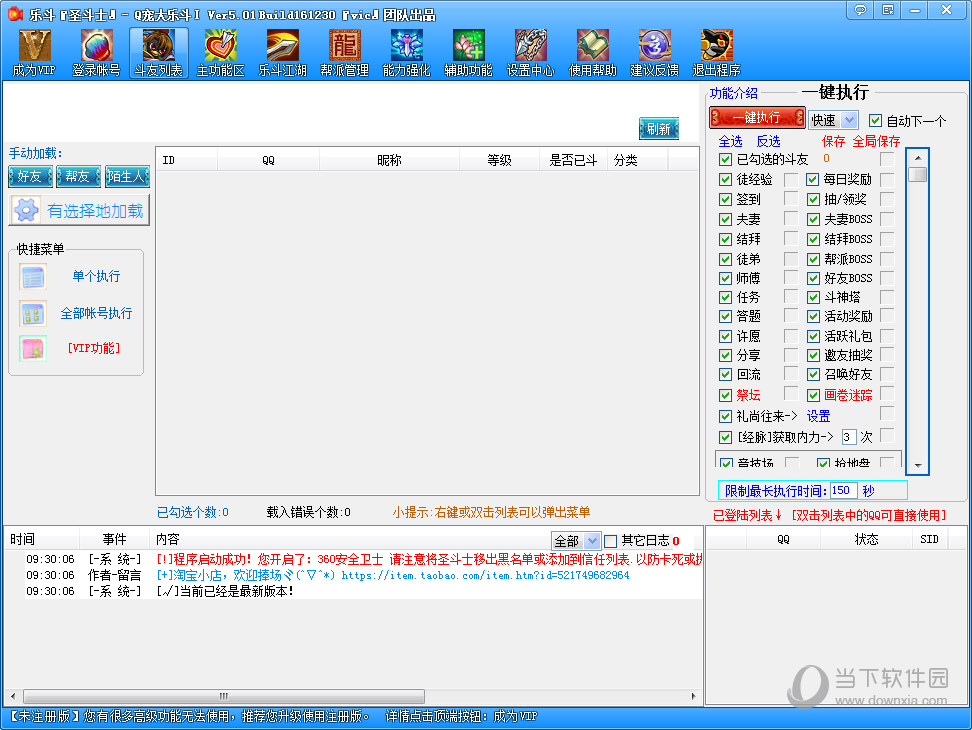Click the 单个执行 menu entry

[96, 276]
